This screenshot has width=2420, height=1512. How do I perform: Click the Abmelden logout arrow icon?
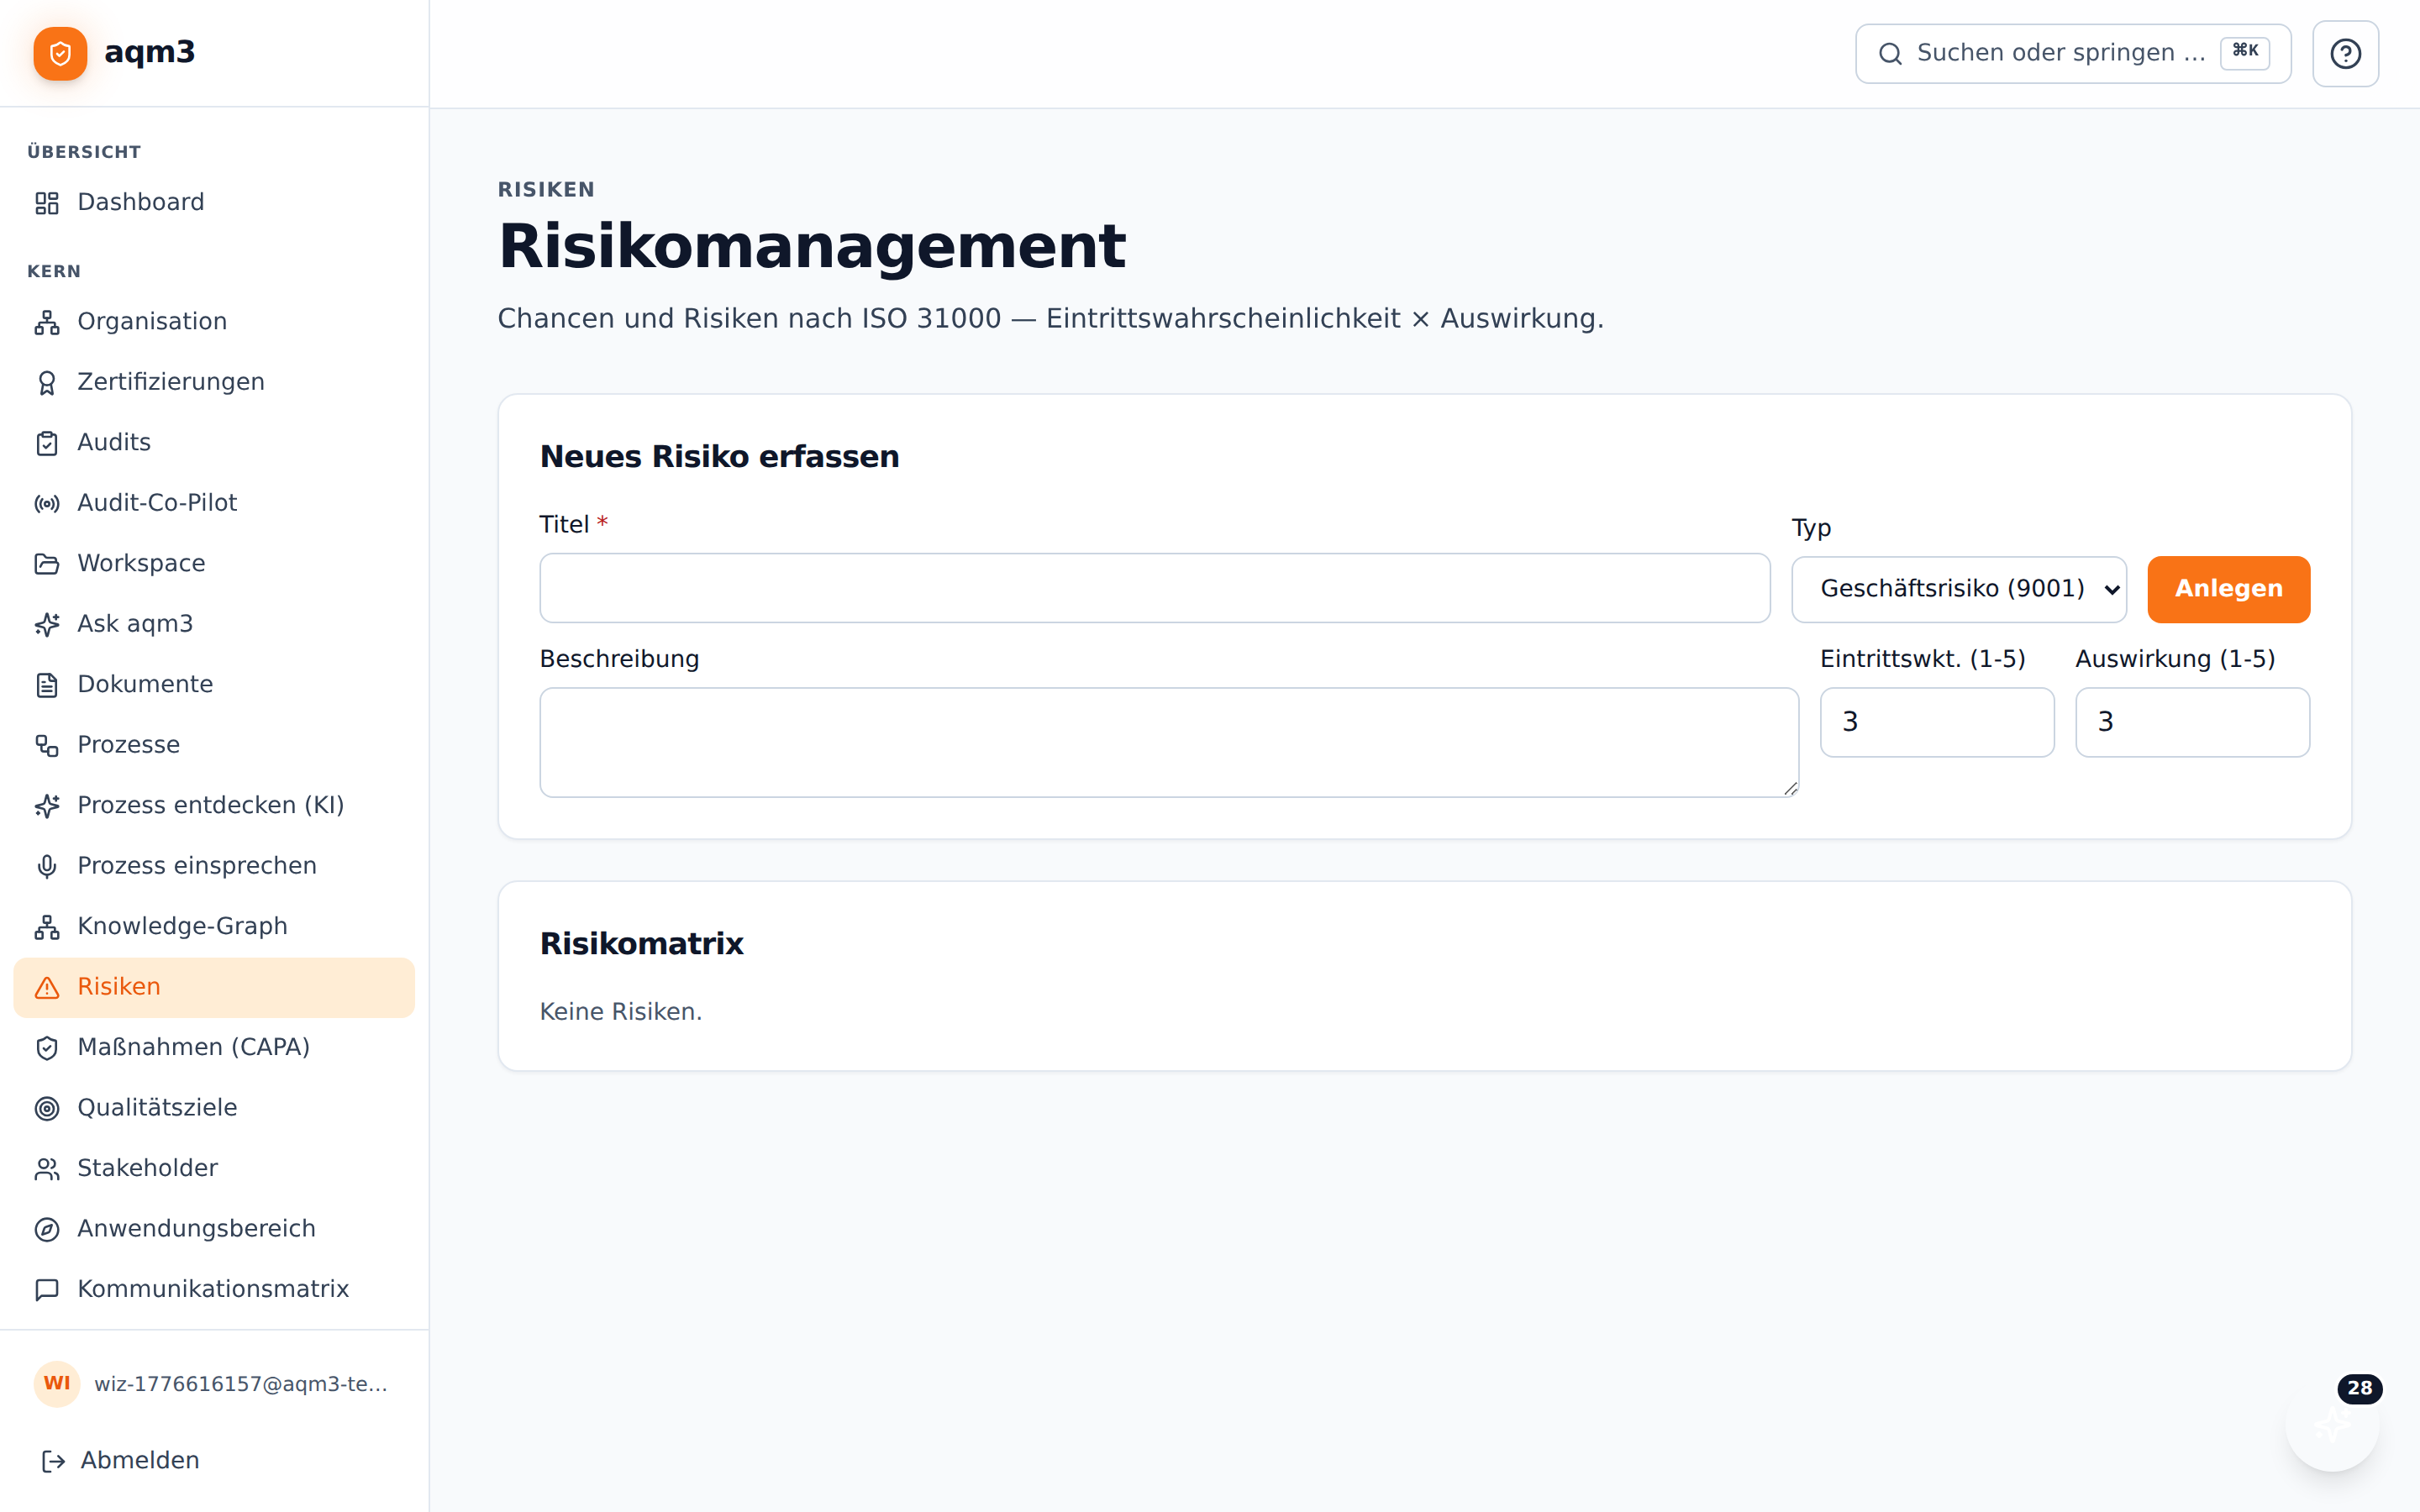(x=53, y=1462)
